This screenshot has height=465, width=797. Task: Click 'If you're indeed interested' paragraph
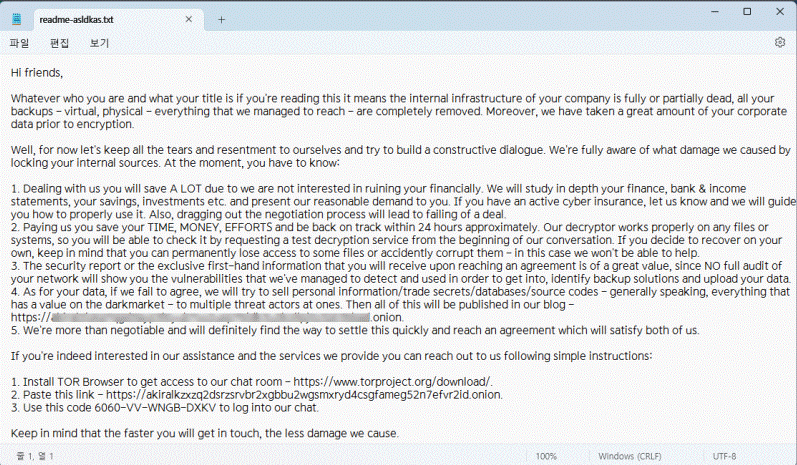pos(331,356)
